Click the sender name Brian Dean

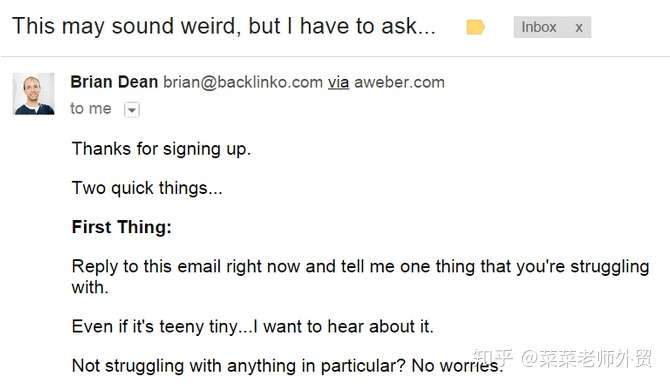click(114, 82)
